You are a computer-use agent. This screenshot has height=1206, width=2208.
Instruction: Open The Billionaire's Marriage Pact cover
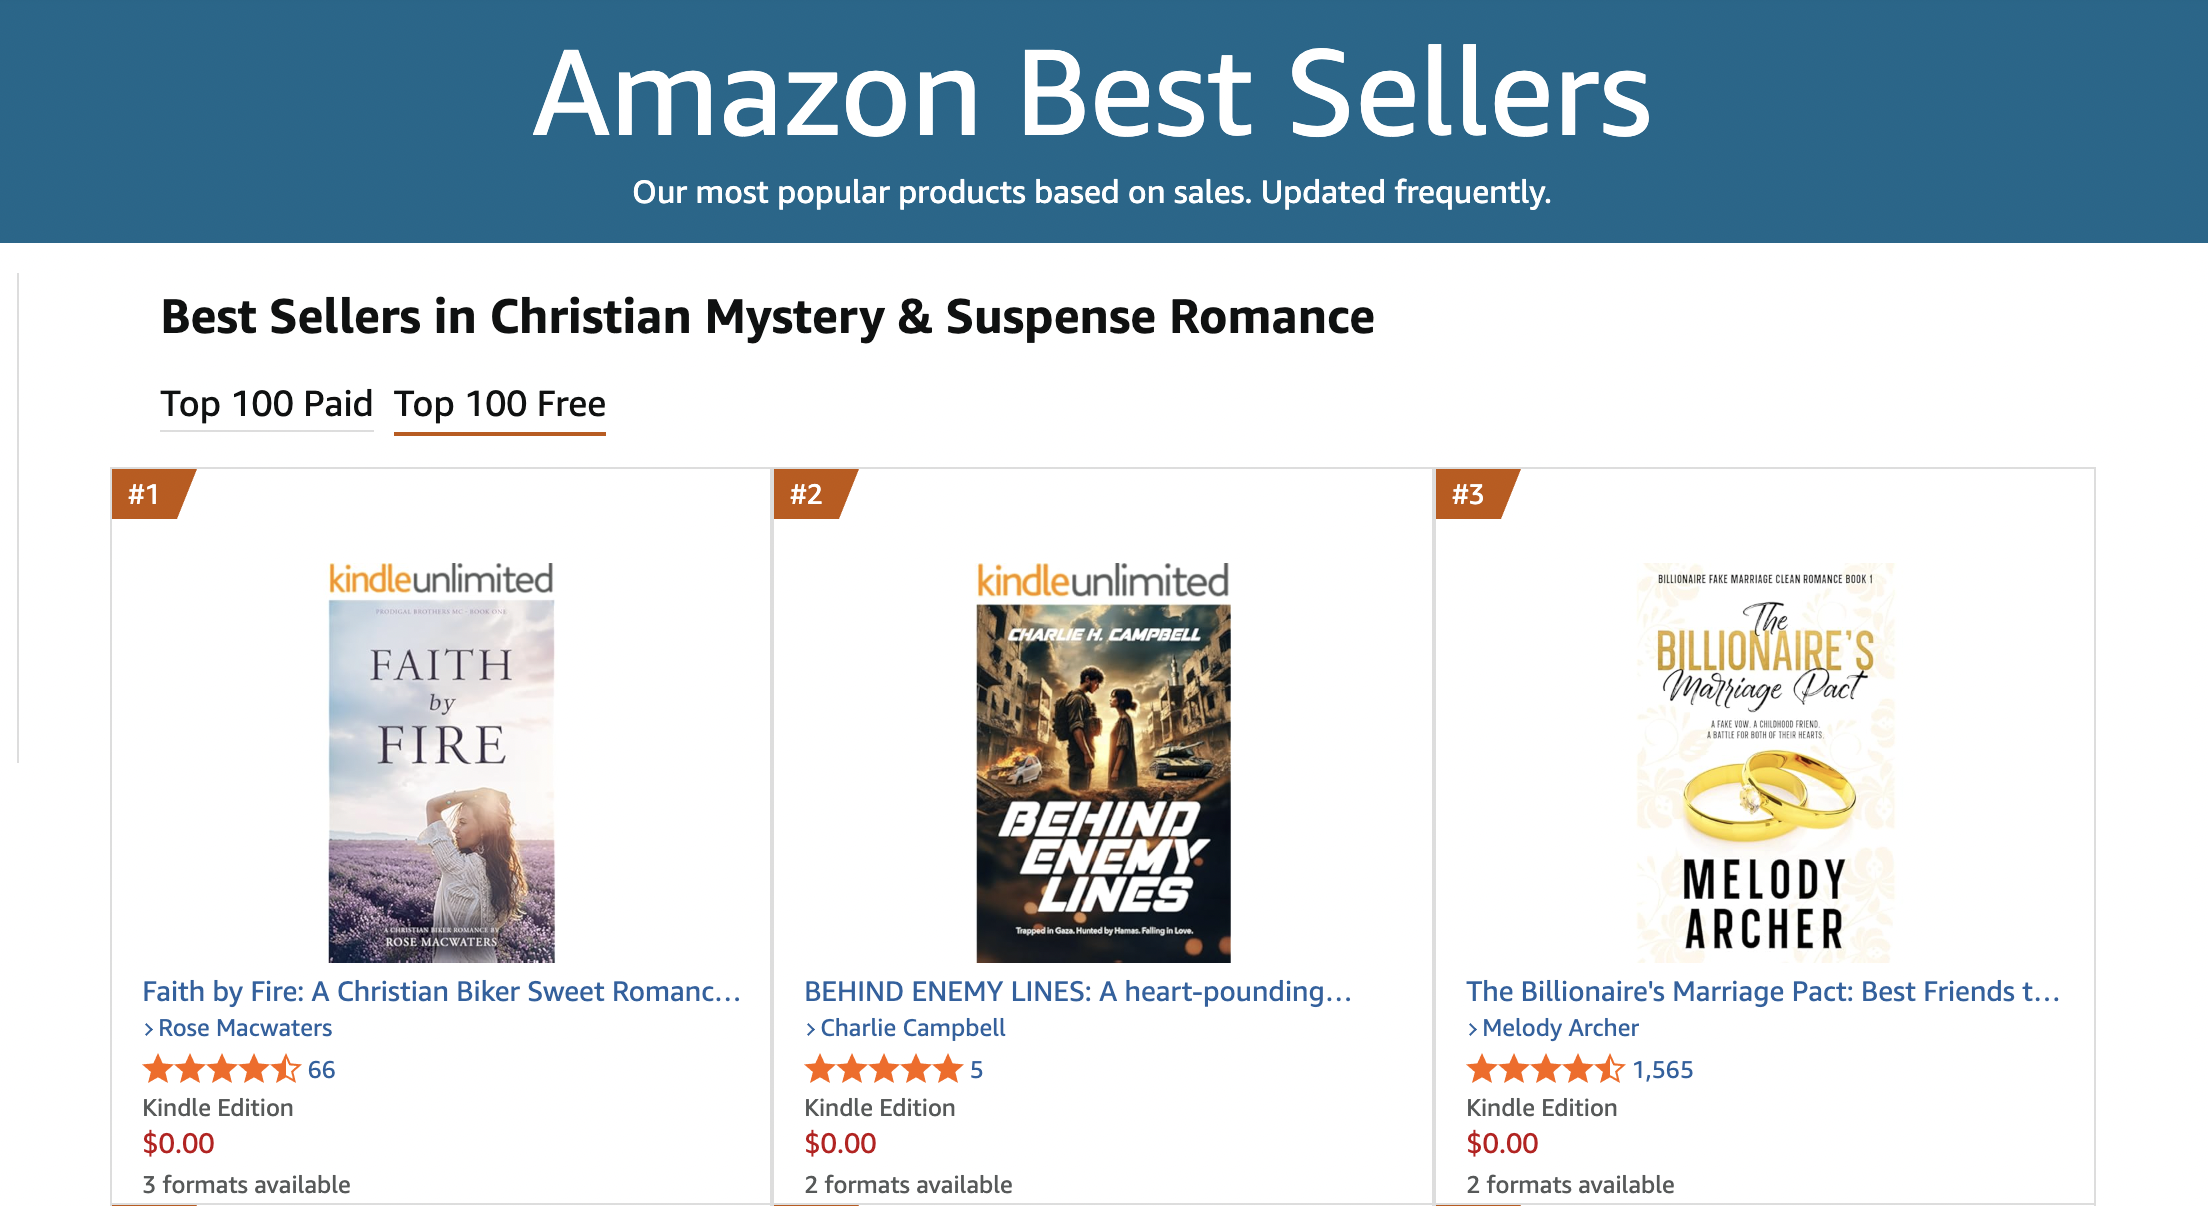tap(1765, 764)
